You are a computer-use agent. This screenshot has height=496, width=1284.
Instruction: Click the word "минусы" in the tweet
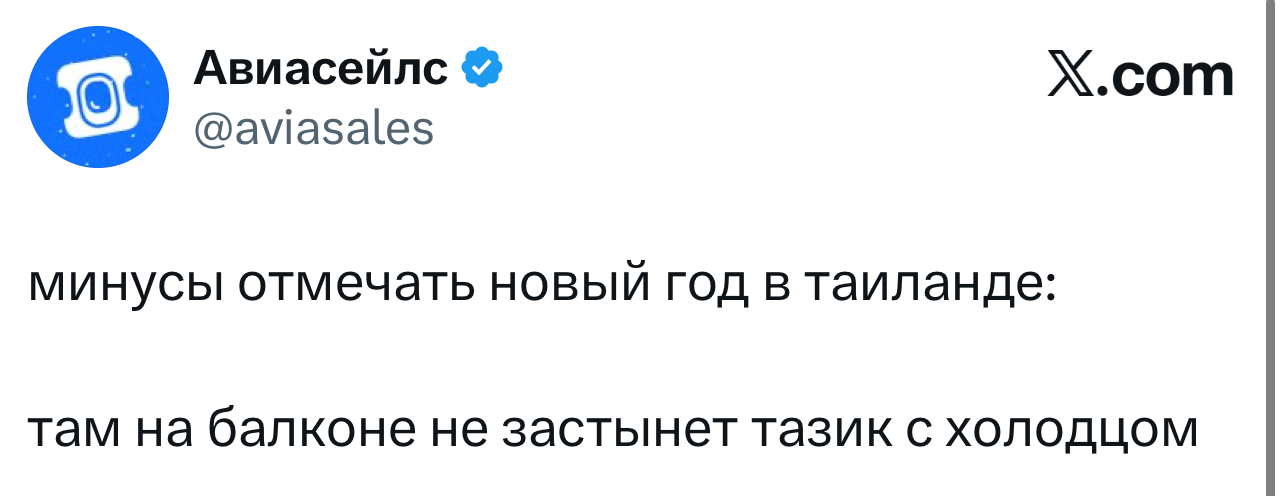125,289
